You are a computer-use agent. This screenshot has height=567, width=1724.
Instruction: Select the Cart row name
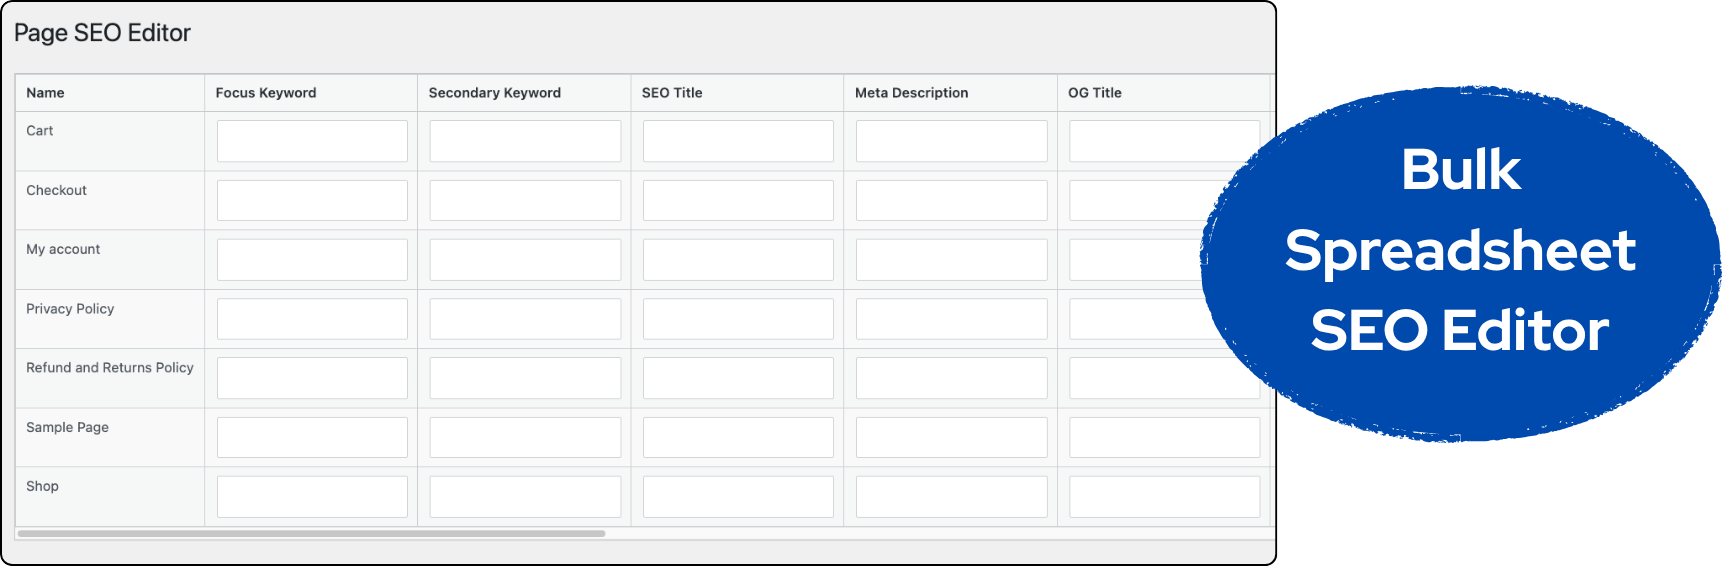[x=40, y=131]
